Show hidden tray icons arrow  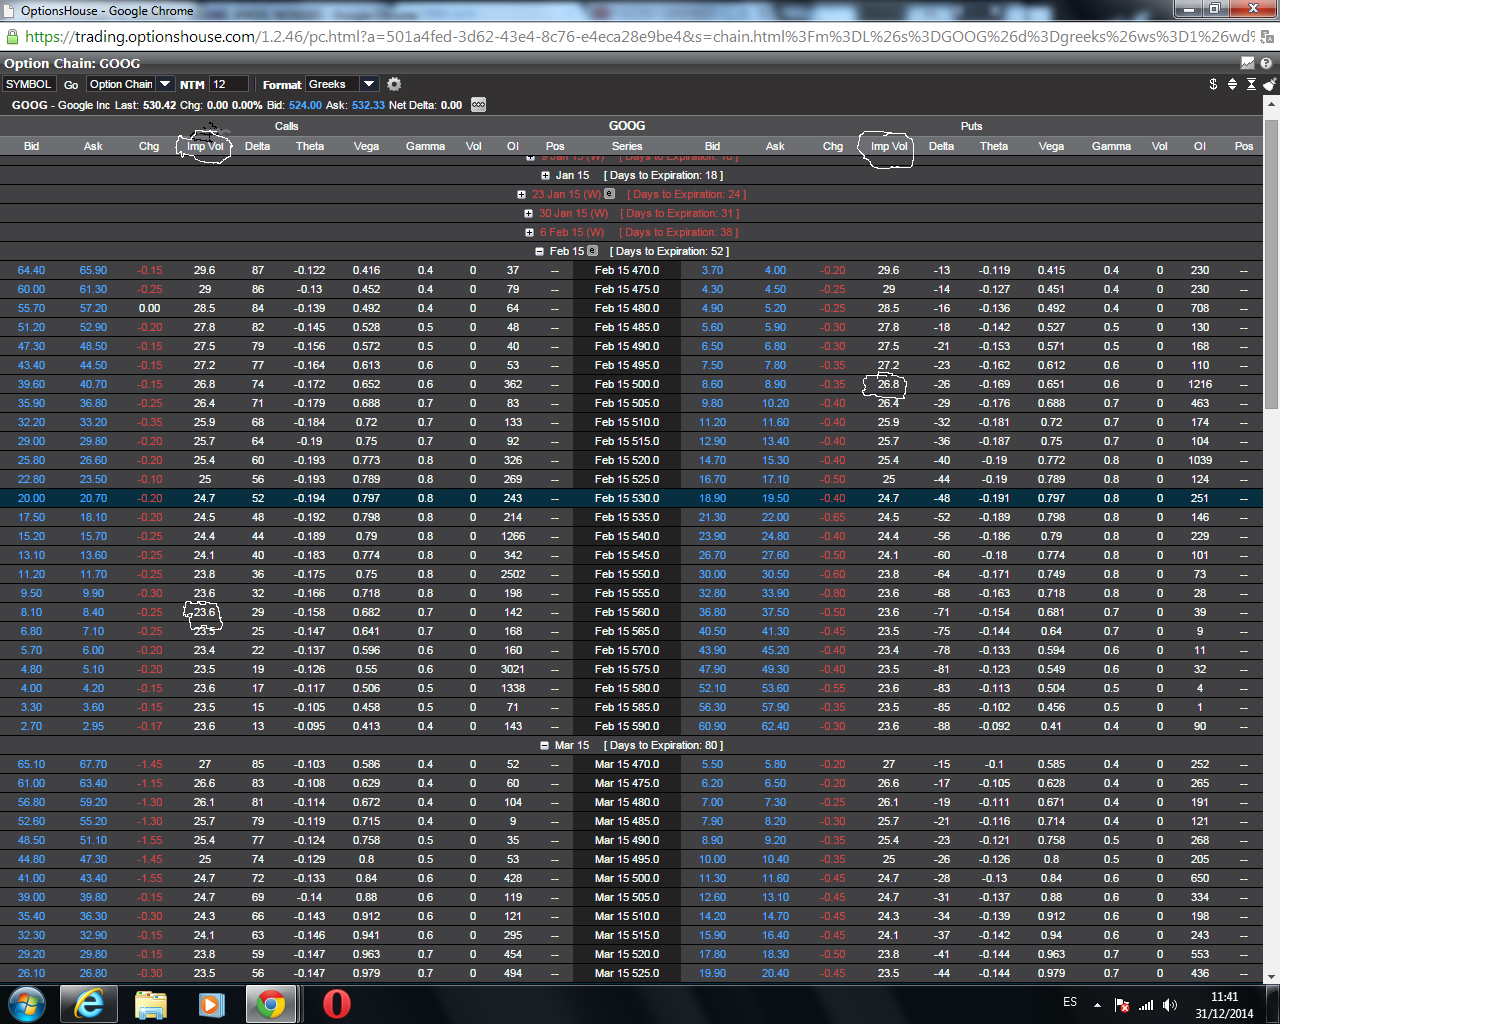coord(1097,1005)
